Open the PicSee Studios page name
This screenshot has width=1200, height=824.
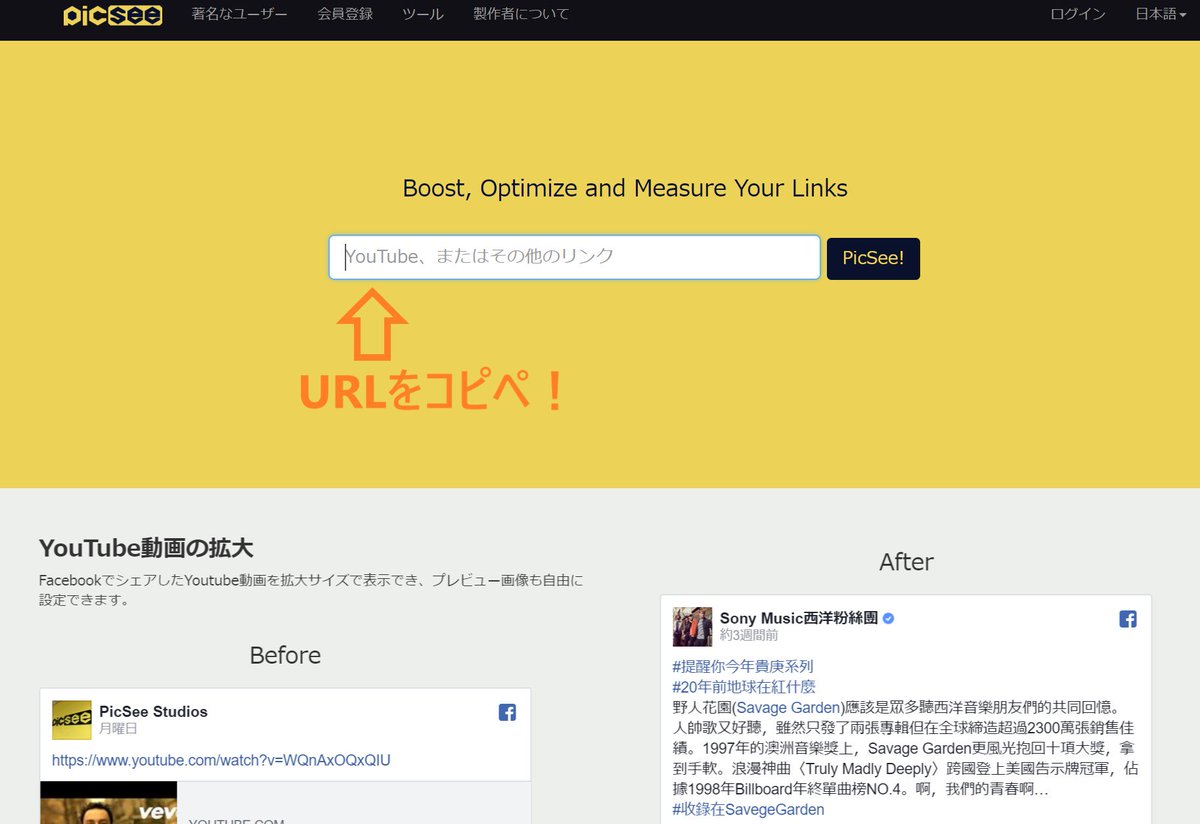tap(153, 711)
